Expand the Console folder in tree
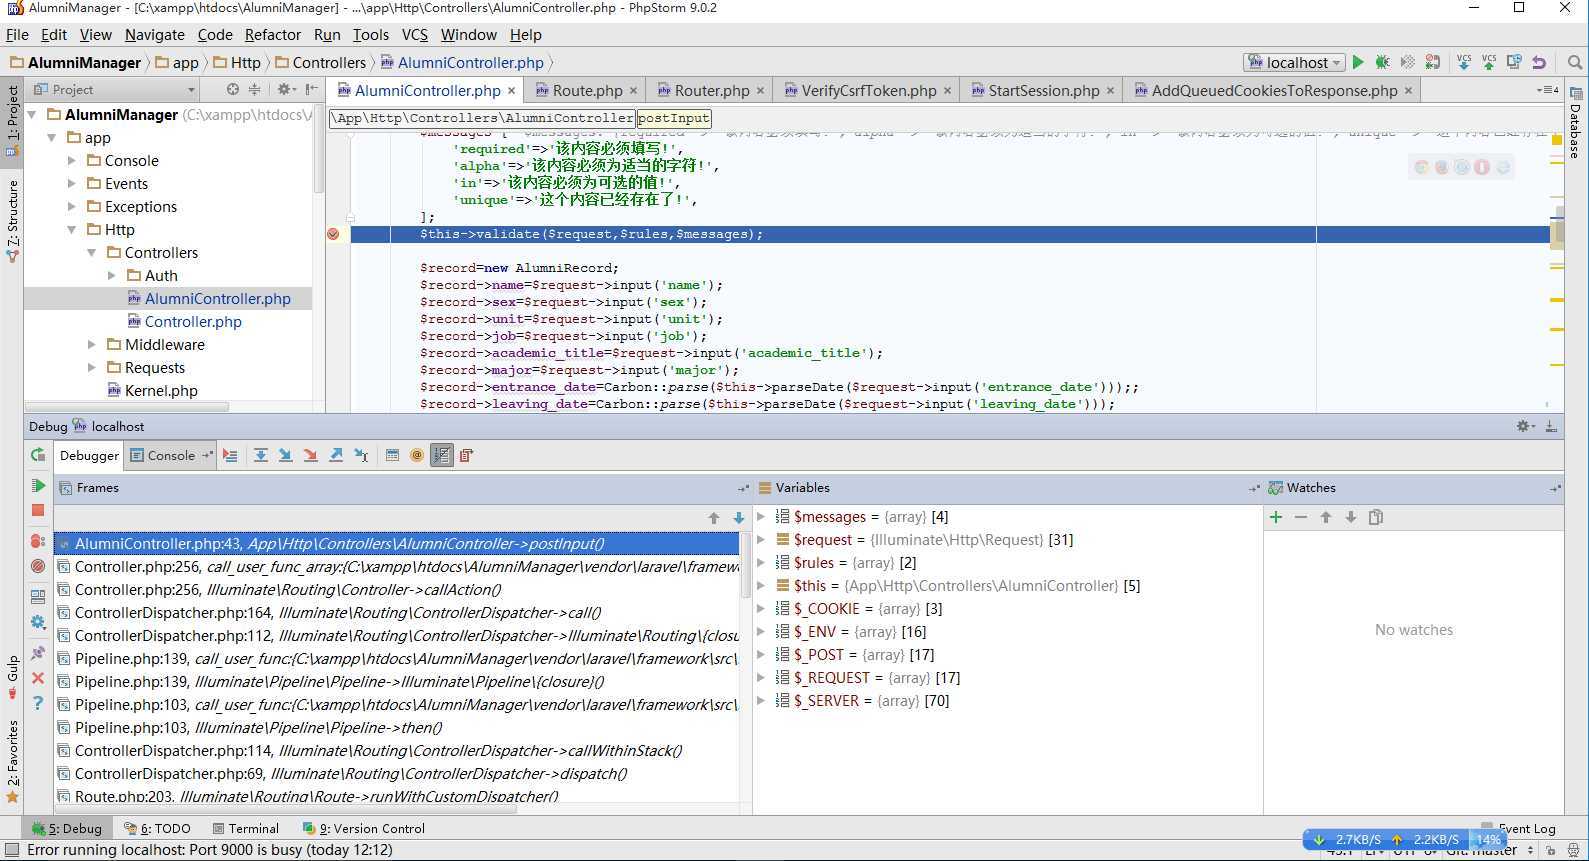The height and width of the screenshot is (861, 1589). tap(72, 161)
